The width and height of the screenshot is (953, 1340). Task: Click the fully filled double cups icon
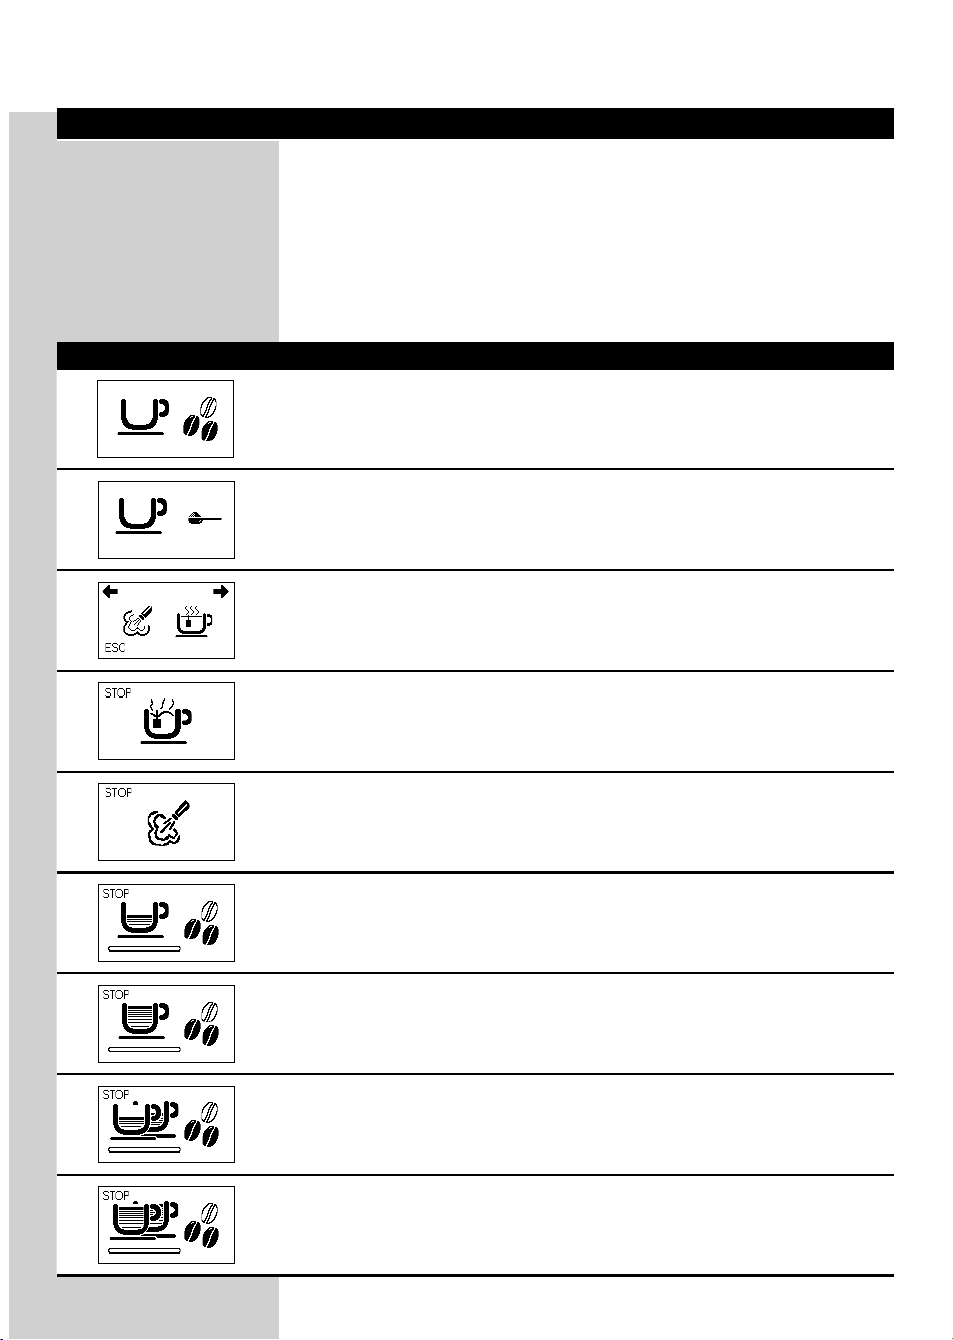[x=144, y=1220]
